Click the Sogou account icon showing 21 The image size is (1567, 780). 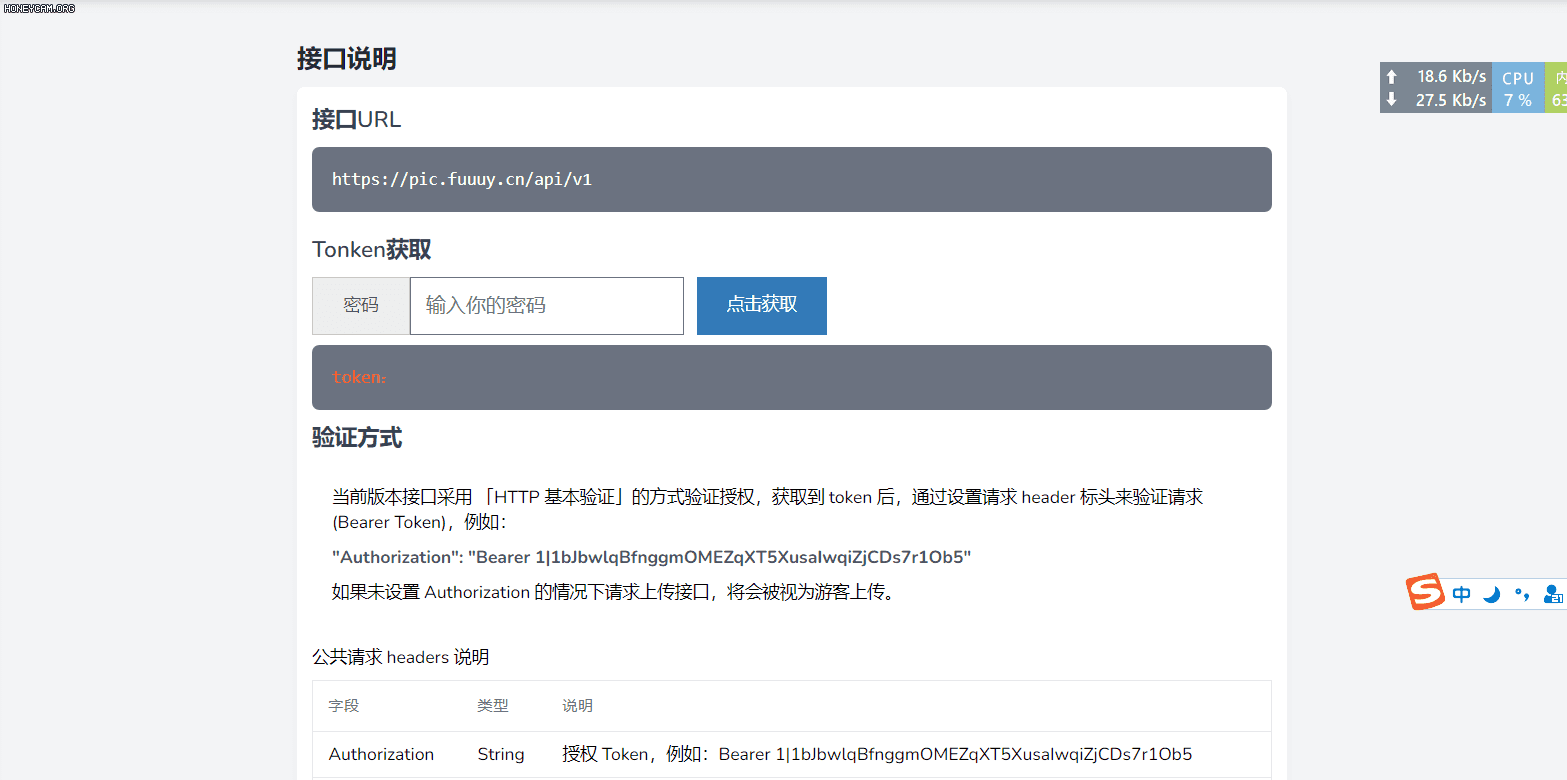[1553, 593]
